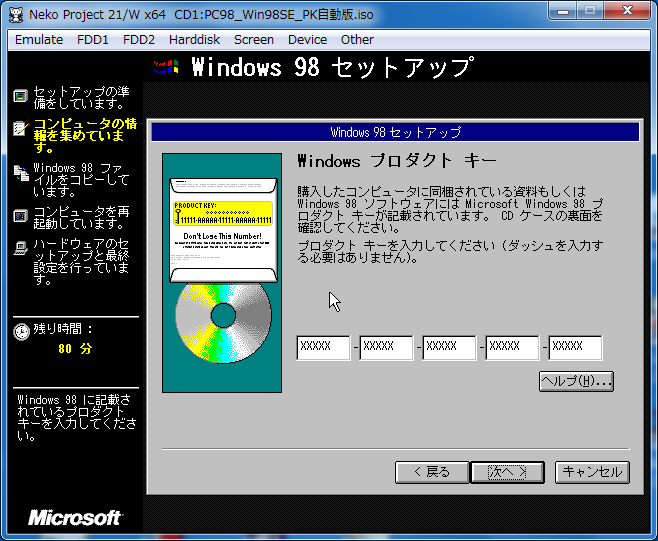
Task: Click the last product key input field
Action: click(x=575, y=347)
